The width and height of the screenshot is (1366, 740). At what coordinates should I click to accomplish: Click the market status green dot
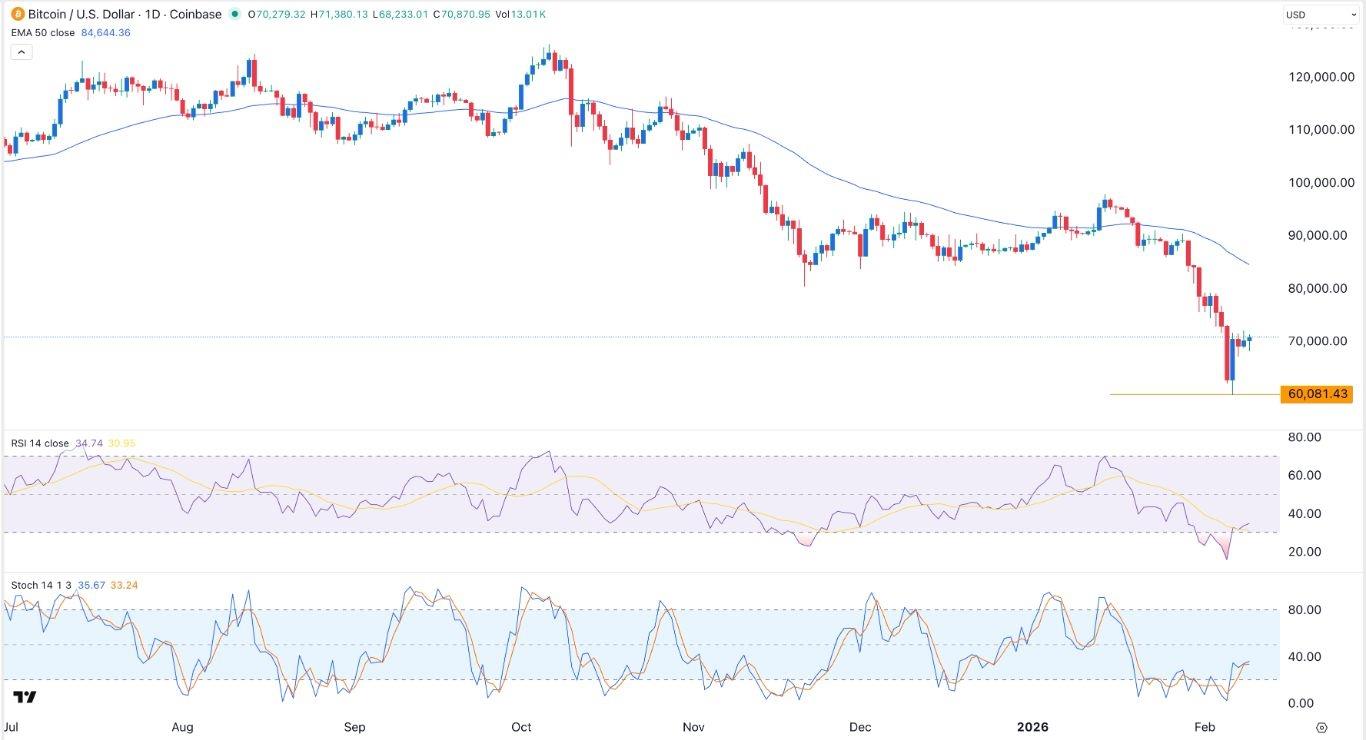pyautogui.click(x=233, y=14)
